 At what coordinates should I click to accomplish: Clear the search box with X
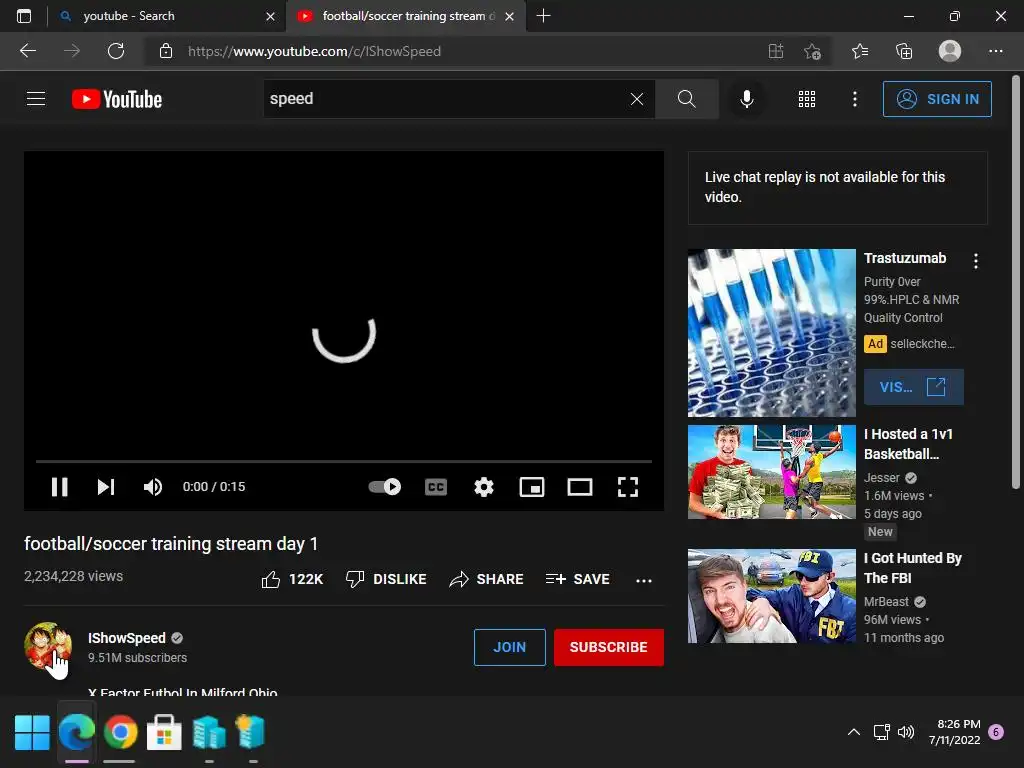click(637, 99)
